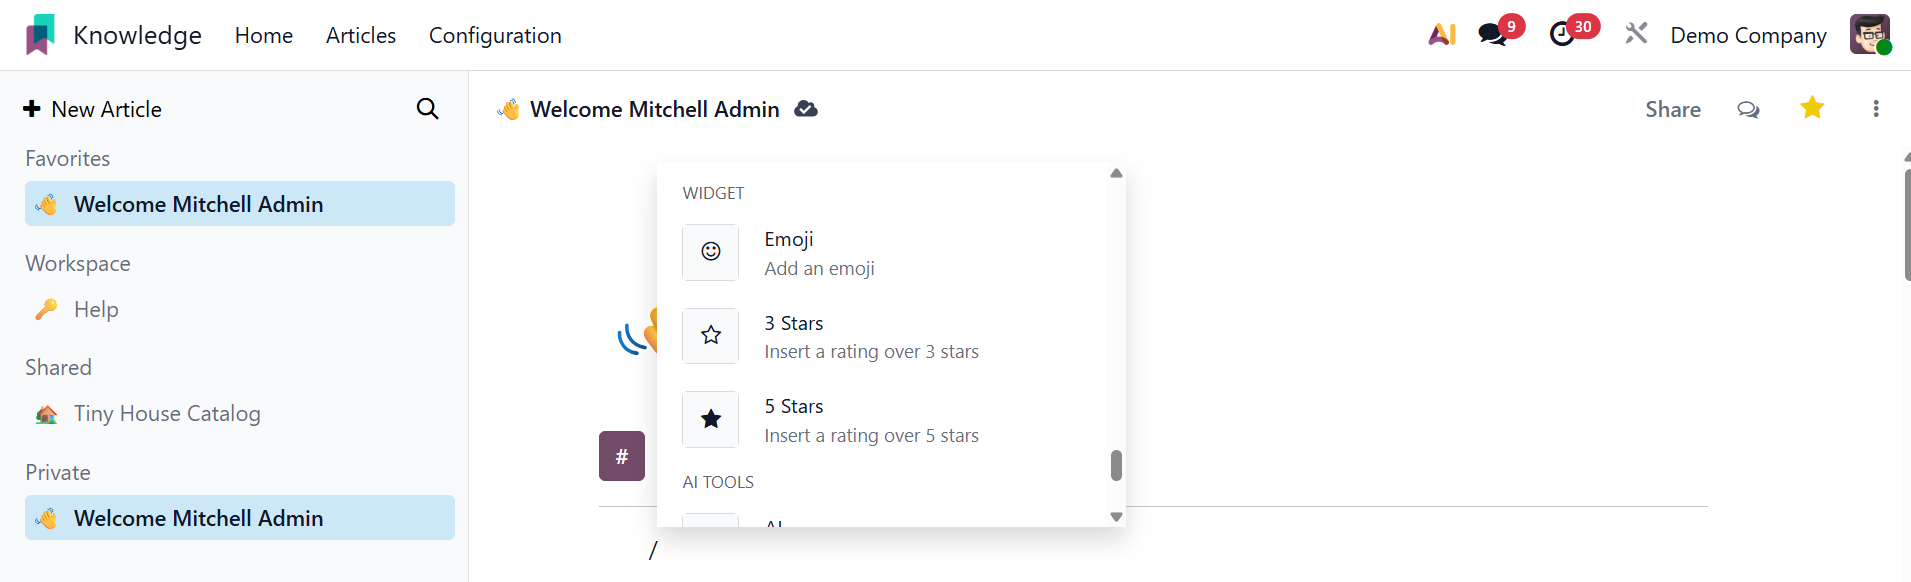1911x582 pixels.
Task: Open the article's three-dot options menu
Action: click(x=1876, y=109)
